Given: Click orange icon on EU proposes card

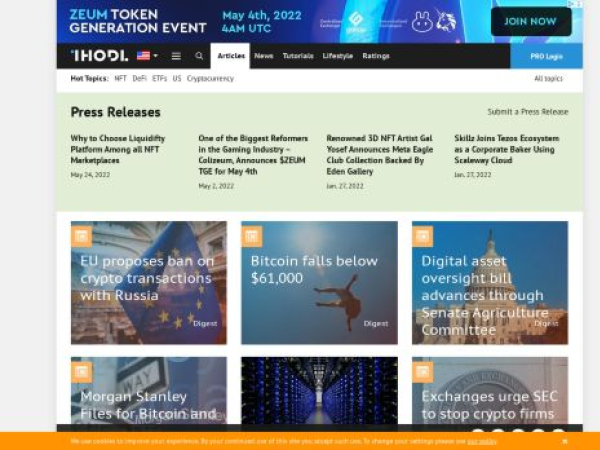Looking at the screenshot, I should click(82, 236).
